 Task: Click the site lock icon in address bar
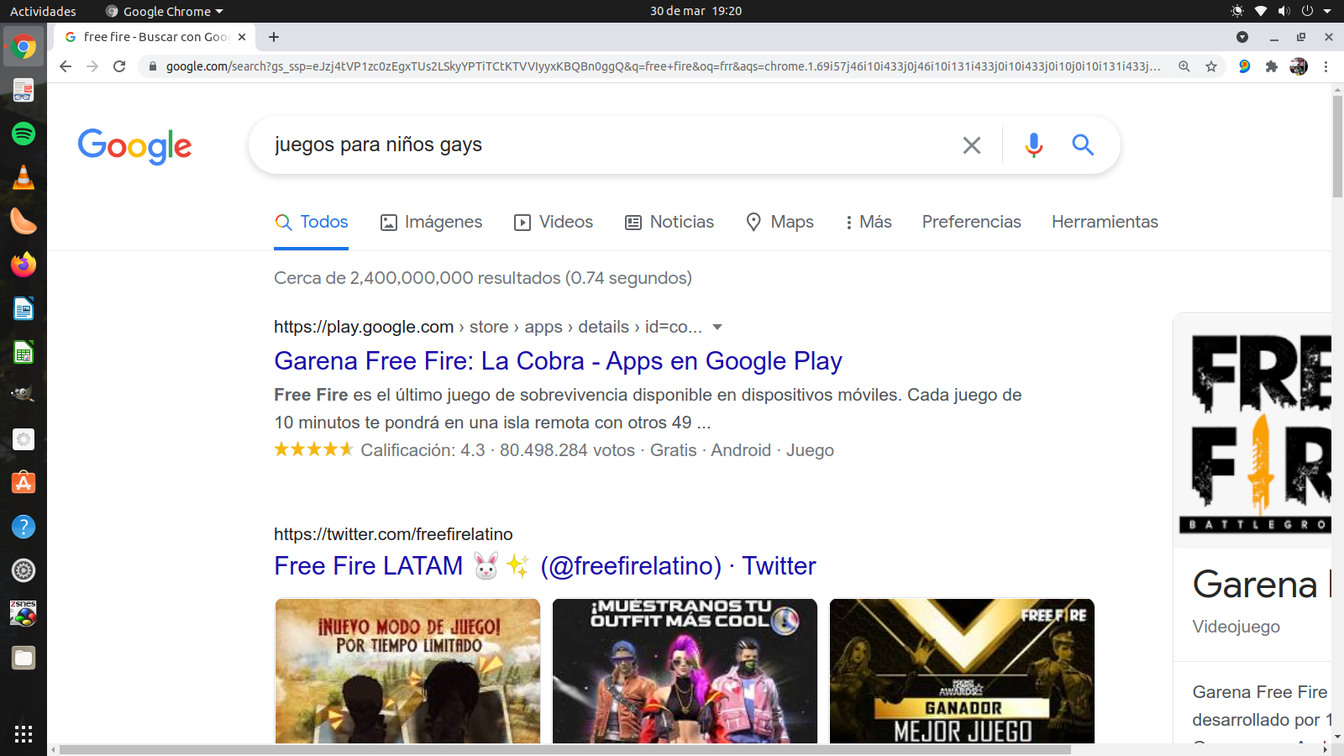coord(152,66)
